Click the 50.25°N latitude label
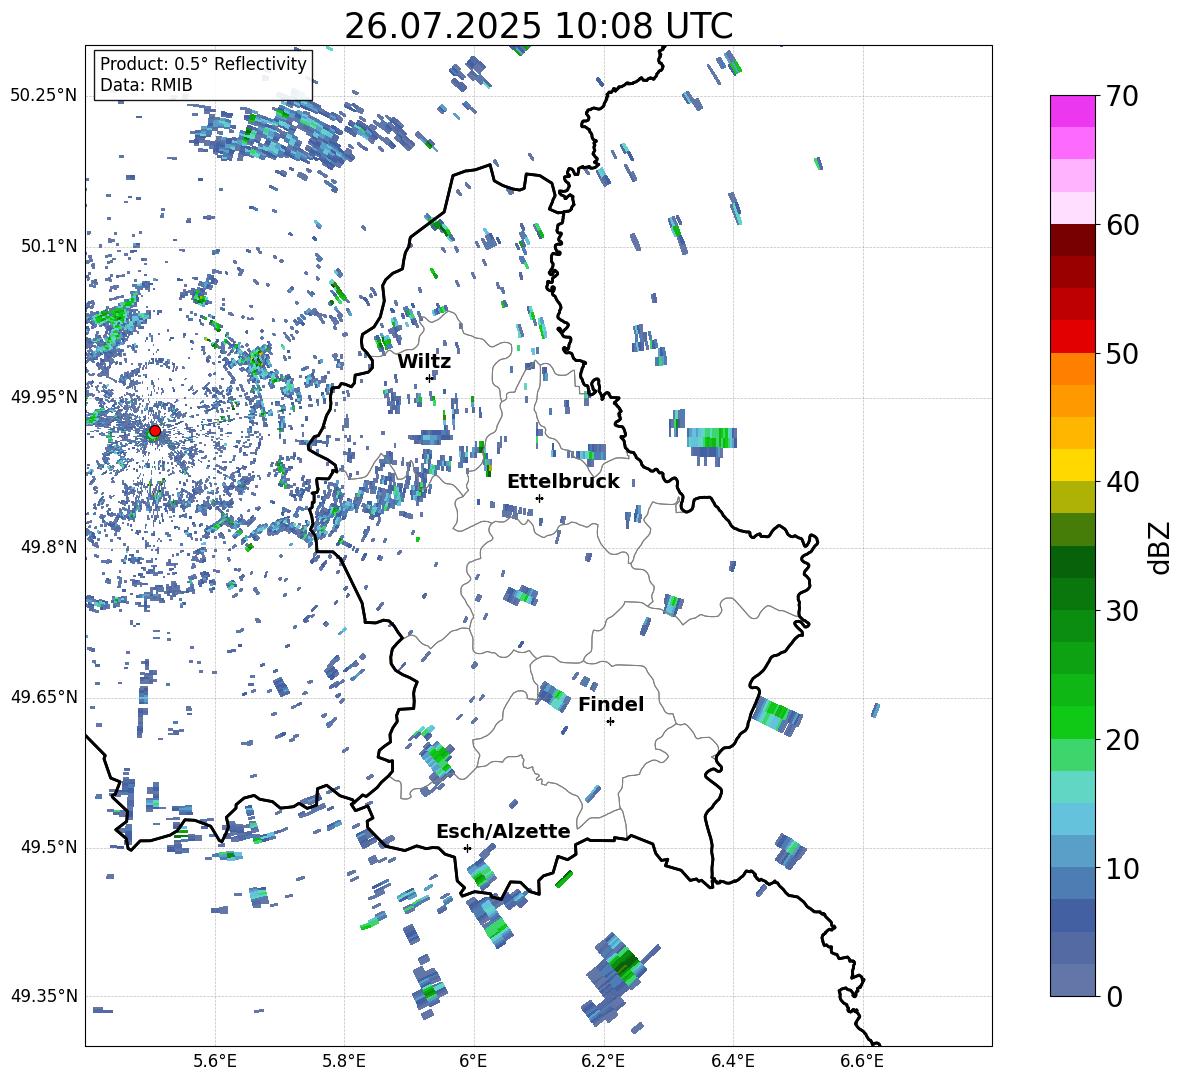Screen dimensions: 1184x1081 [x=44, y=96]
